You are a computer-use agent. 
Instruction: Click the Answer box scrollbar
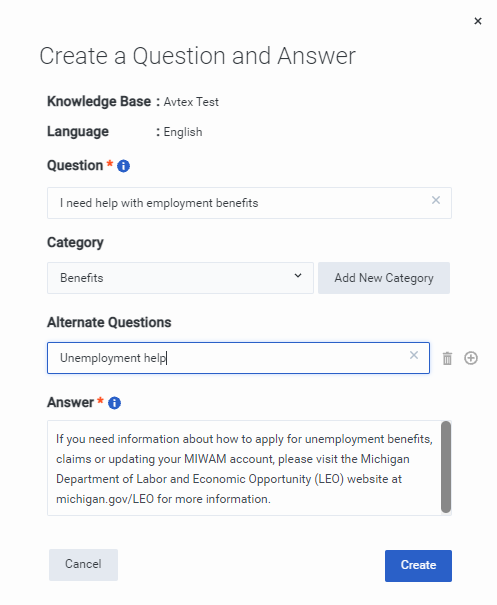pyautogui.click(x=446, y=467)
